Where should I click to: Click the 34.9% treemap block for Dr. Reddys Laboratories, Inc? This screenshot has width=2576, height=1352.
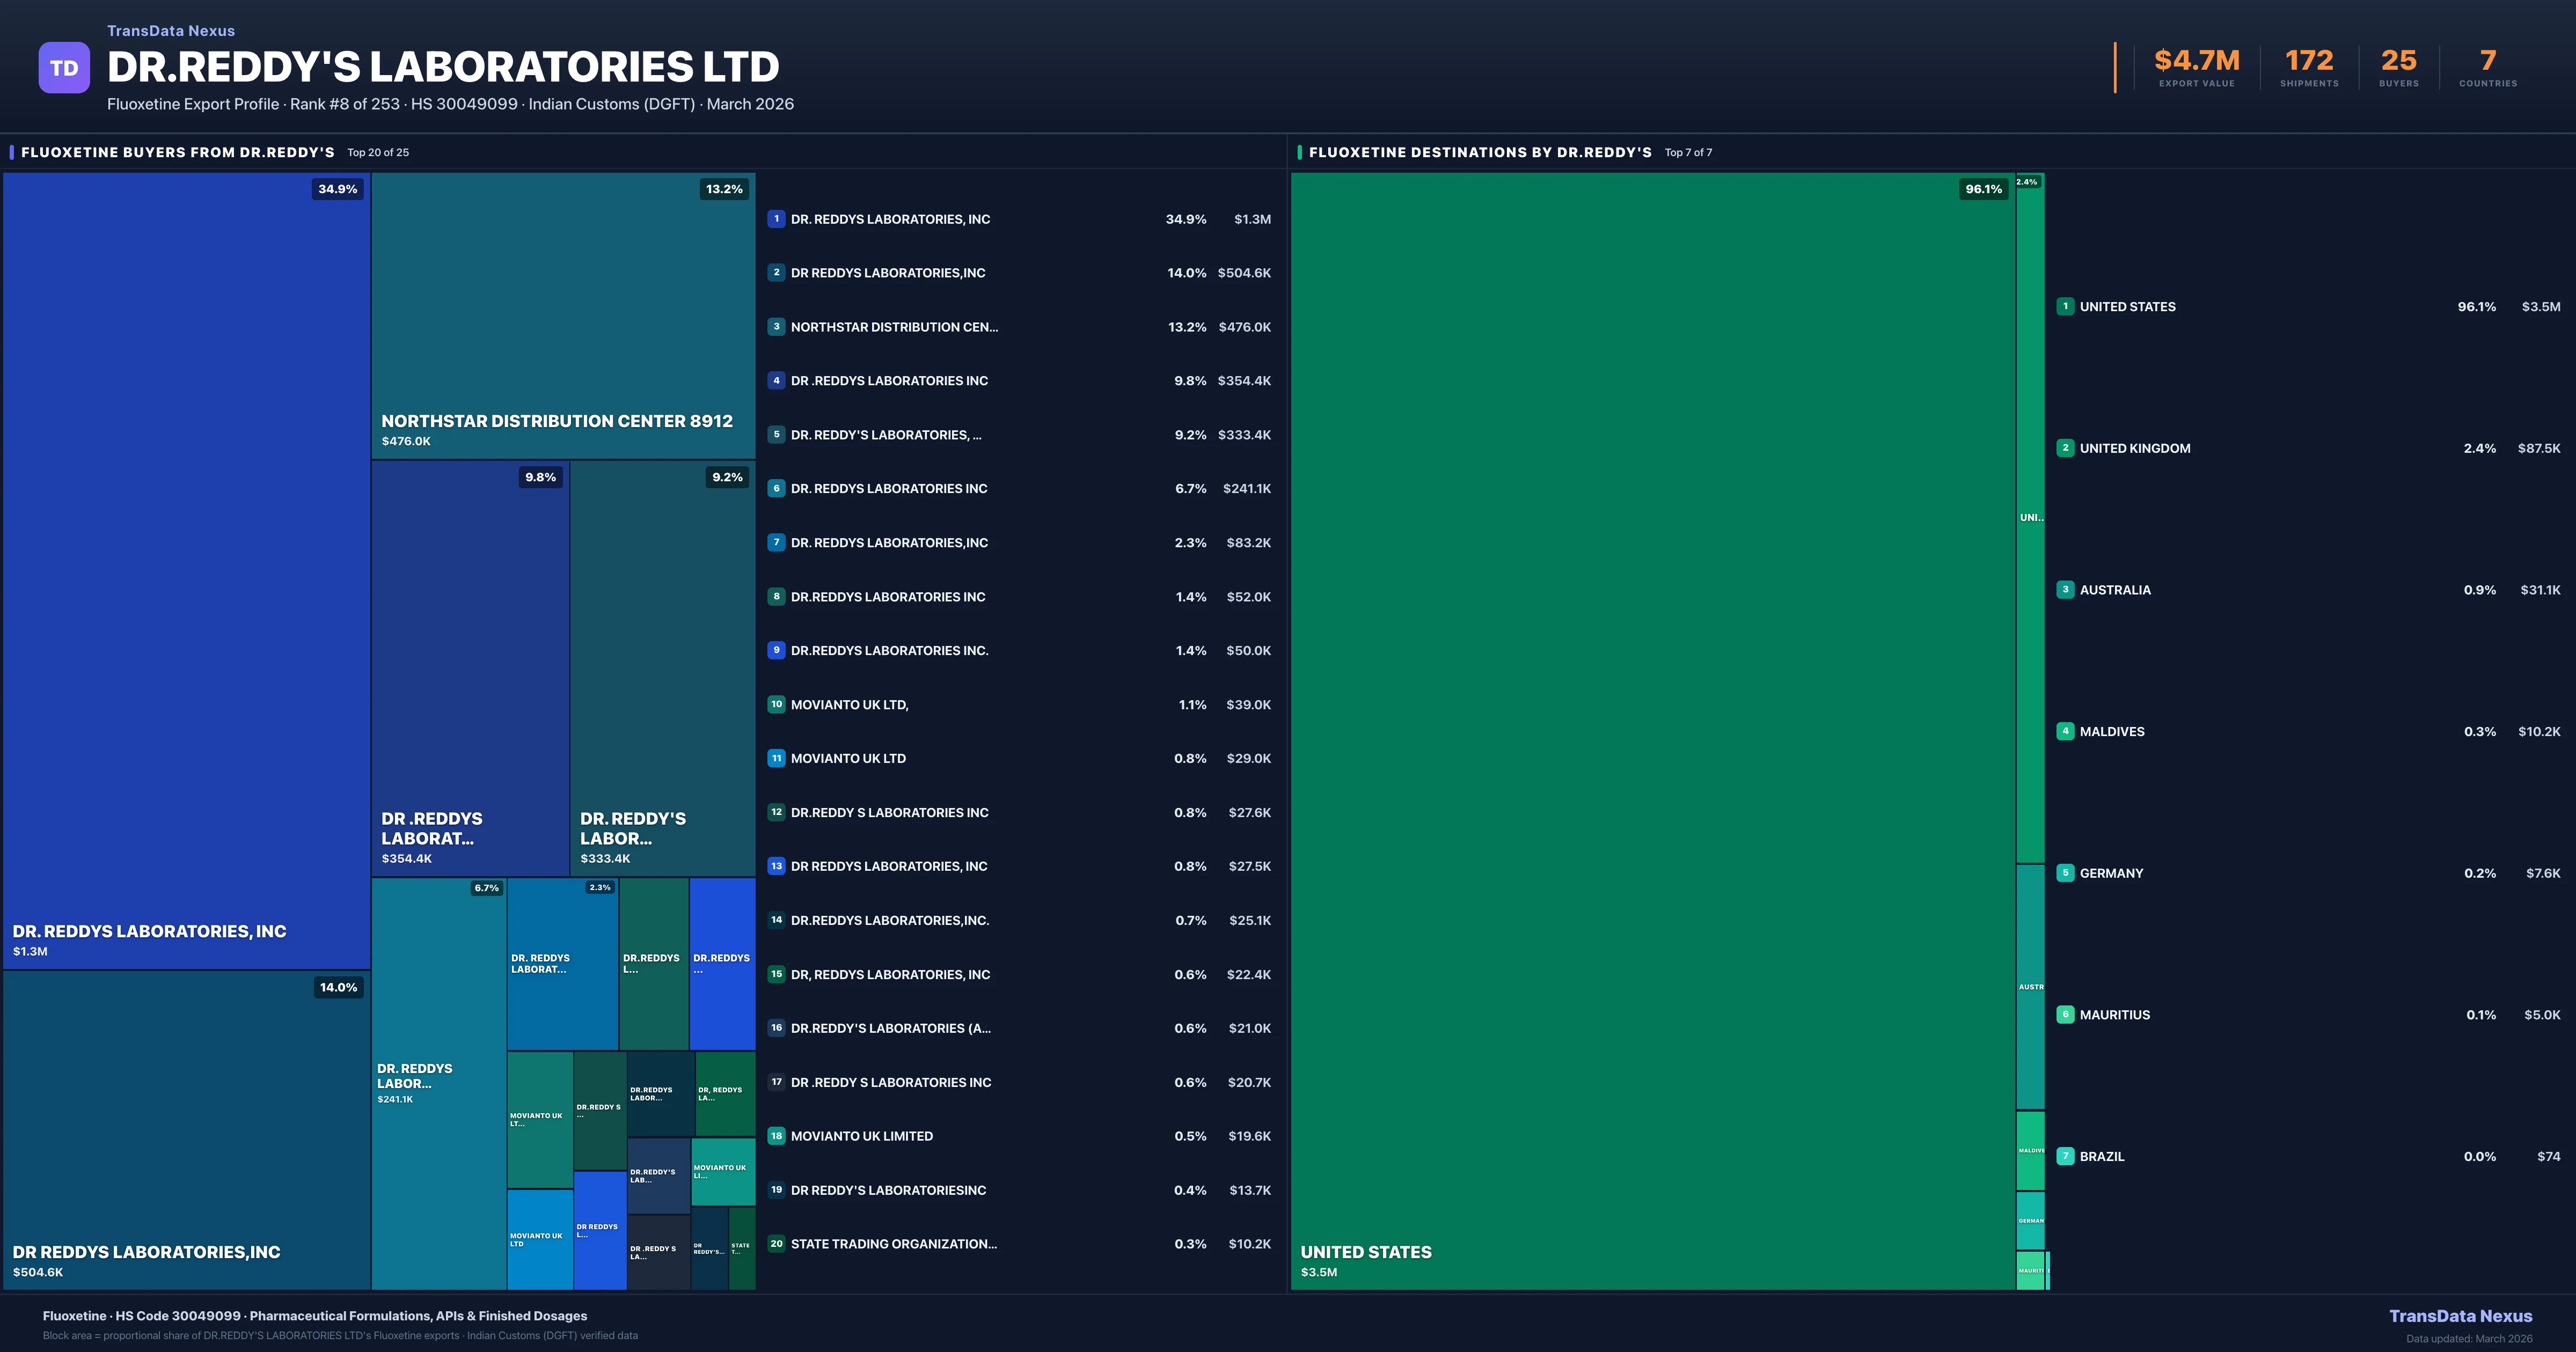186,570
